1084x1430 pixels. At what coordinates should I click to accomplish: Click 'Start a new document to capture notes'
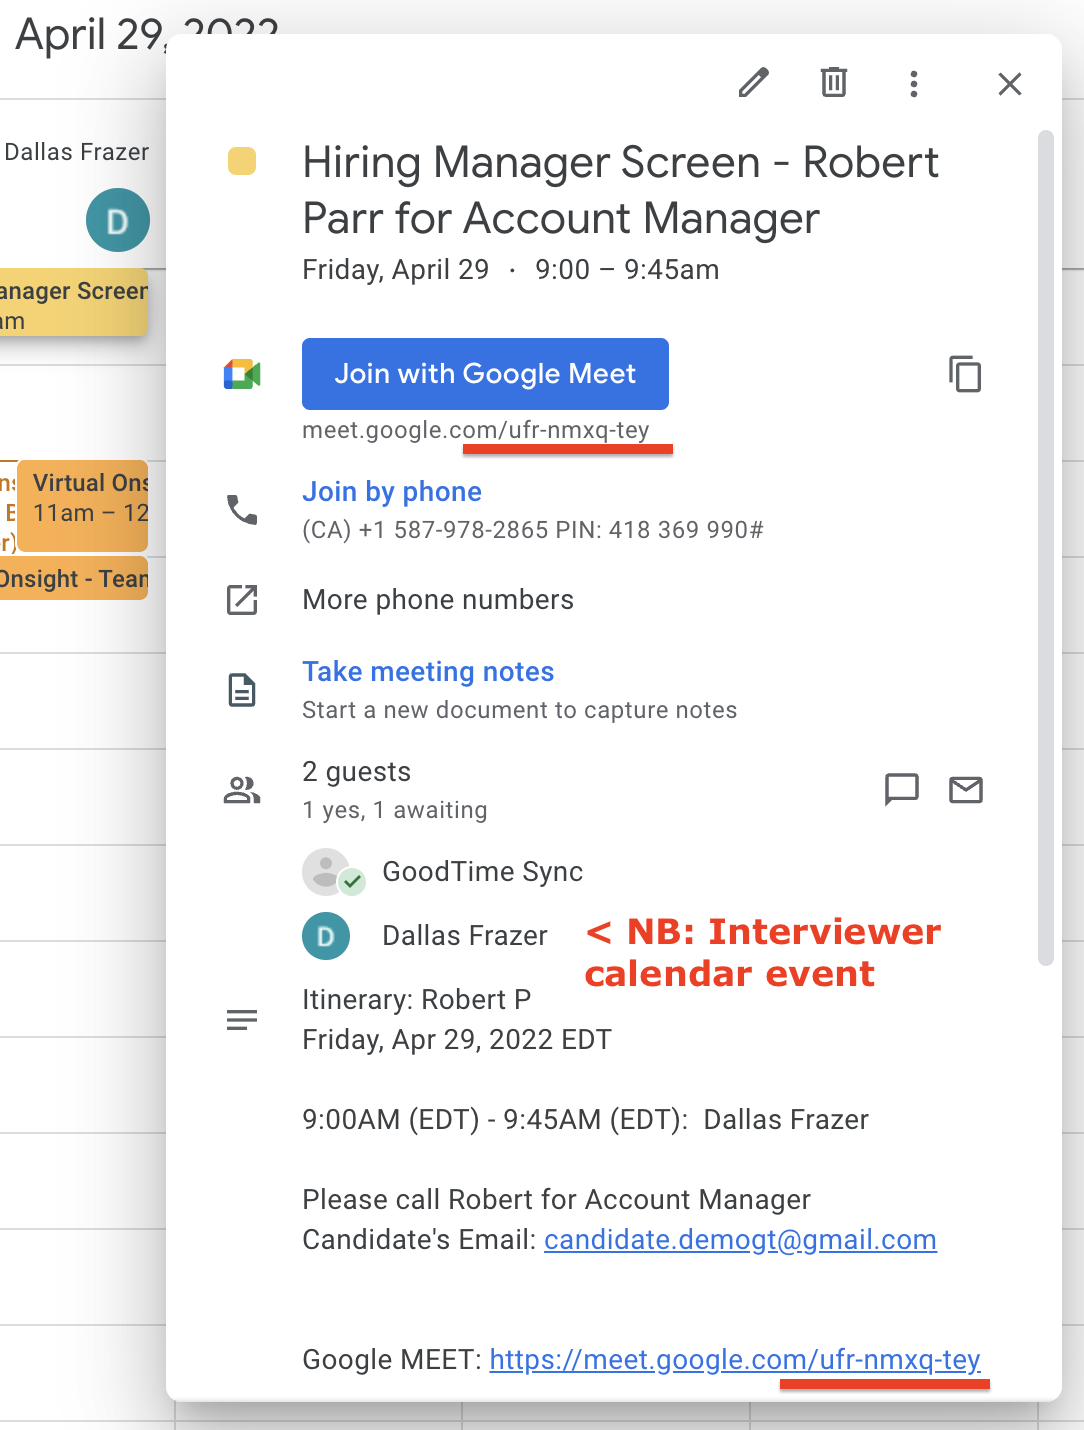520,710
